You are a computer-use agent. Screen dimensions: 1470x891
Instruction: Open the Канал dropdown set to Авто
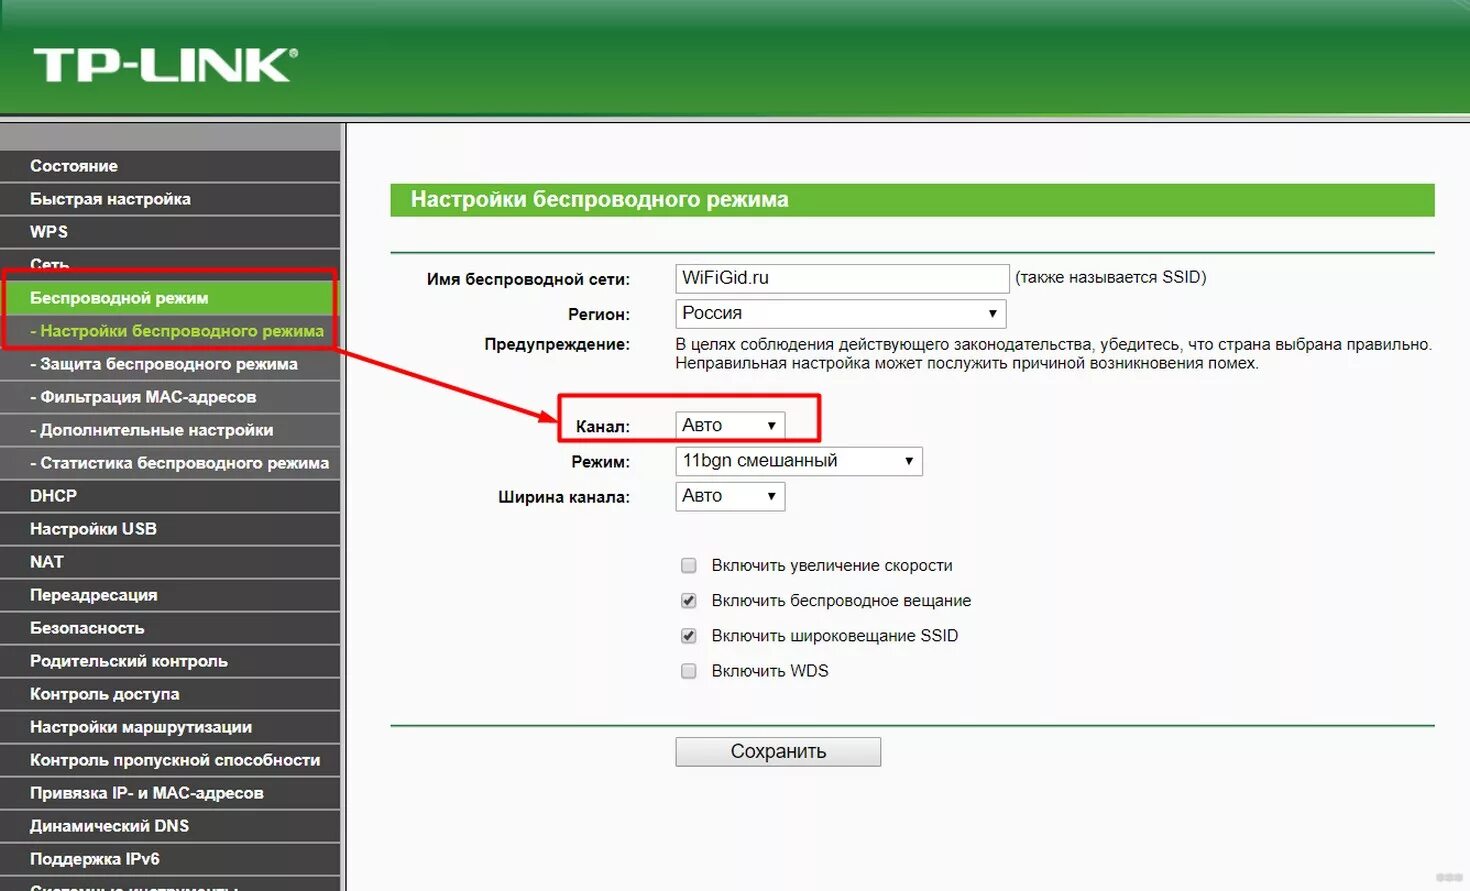730,425
